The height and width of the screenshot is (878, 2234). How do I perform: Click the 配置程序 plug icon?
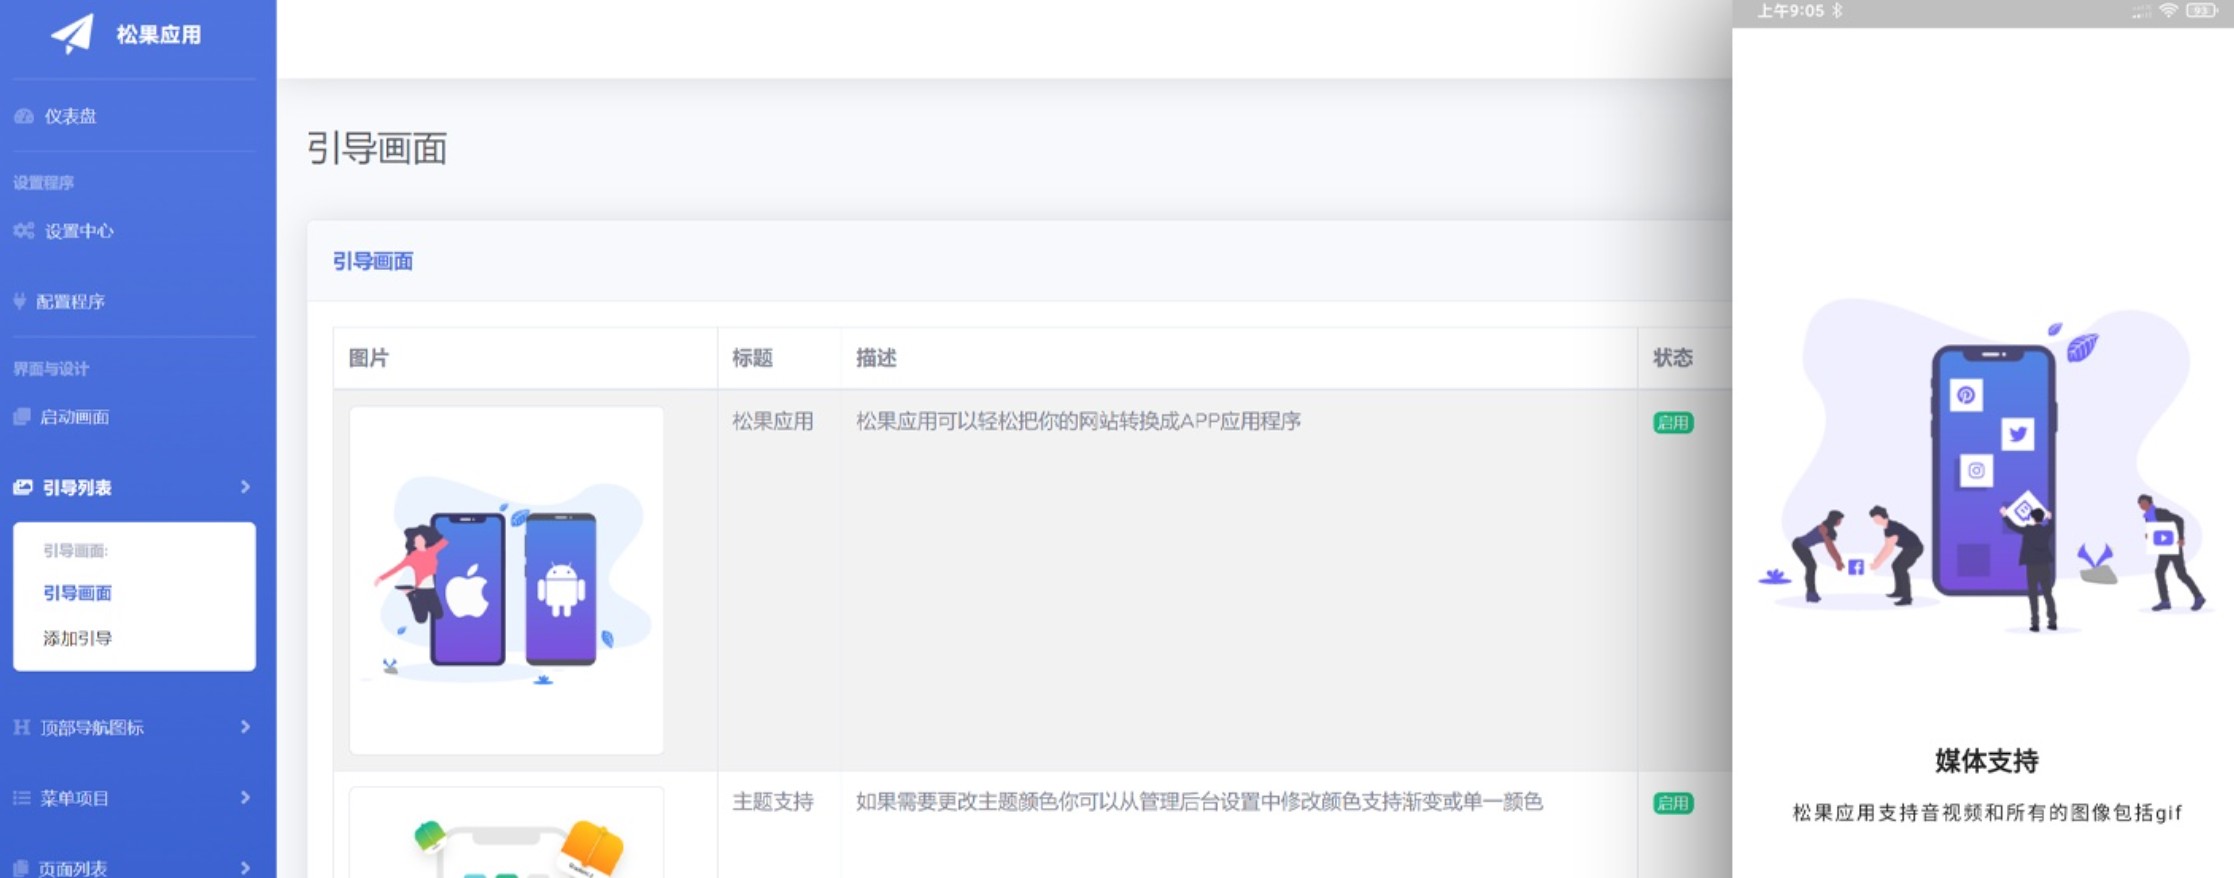(19, 301)
